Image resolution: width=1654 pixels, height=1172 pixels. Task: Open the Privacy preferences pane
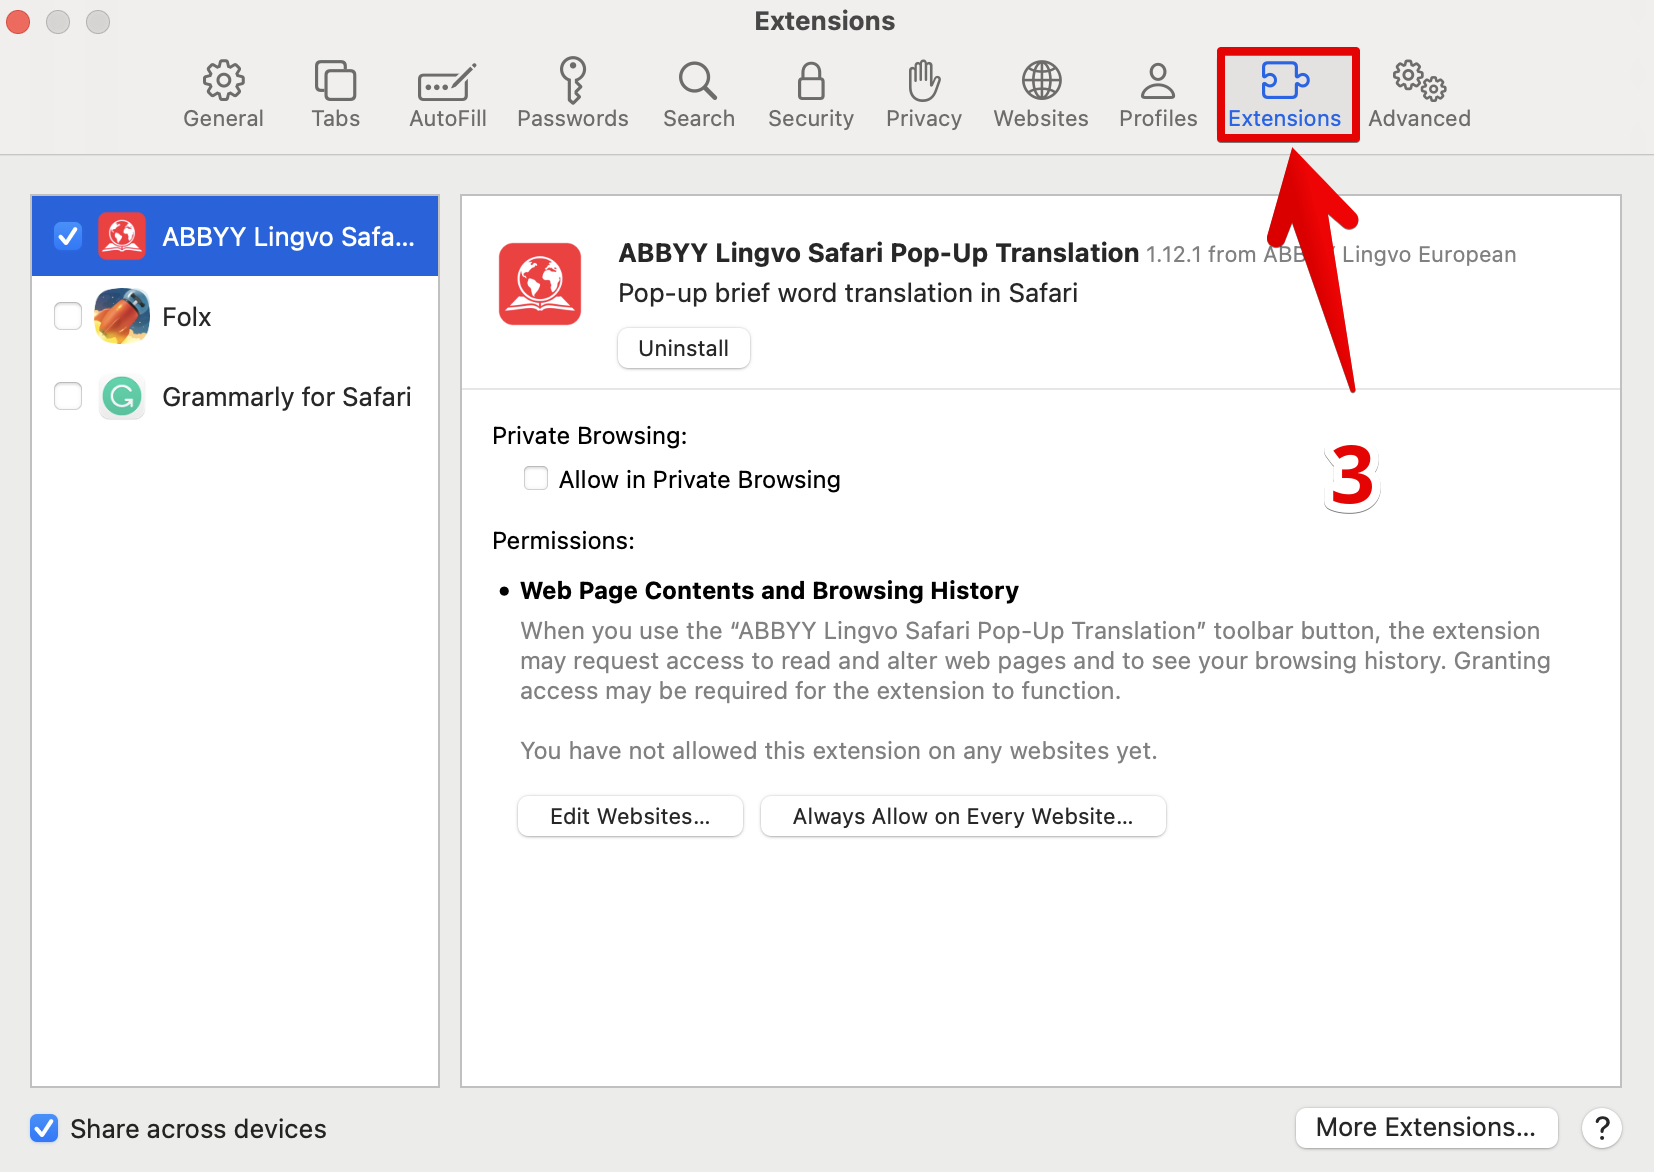923,95
